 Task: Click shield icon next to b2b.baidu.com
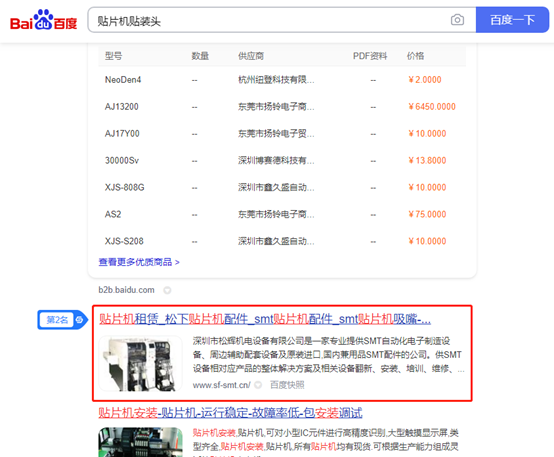[167, 290]
